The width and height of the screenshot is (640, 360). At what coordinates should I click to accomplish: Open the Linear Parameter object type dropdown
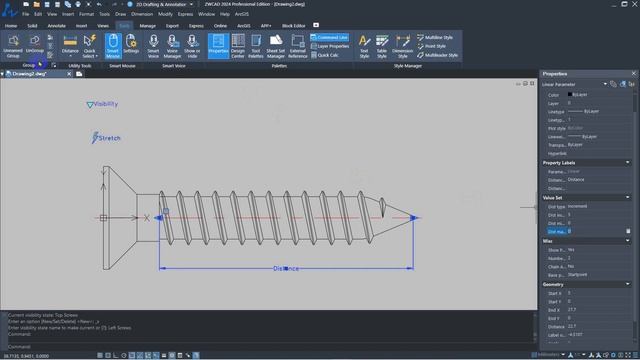click(x=605, y=84)
